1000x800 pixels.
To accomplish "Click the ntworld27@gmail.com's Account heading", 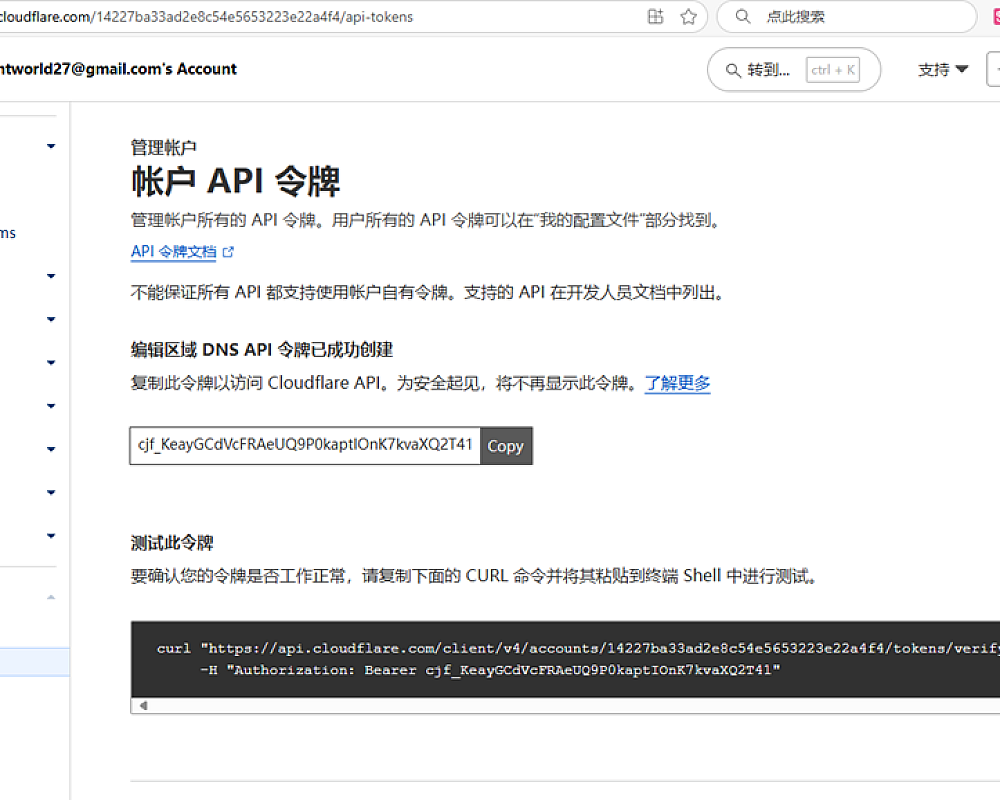I will [x=118, y=69].
